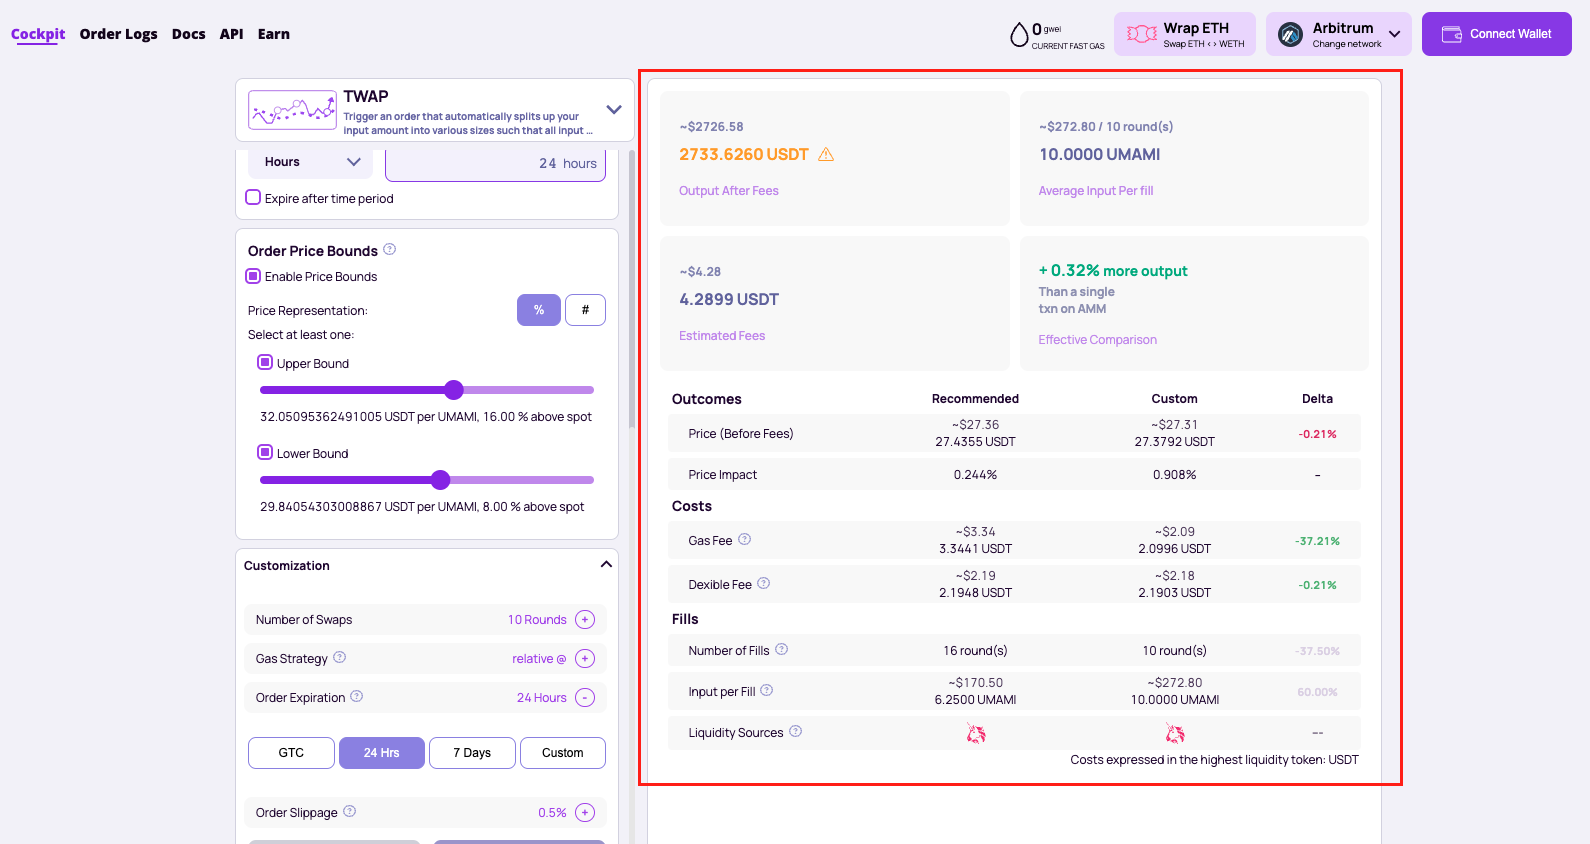Click the 10 Rounds value
The image size is (1590, 844).
[x=537, y=620]
